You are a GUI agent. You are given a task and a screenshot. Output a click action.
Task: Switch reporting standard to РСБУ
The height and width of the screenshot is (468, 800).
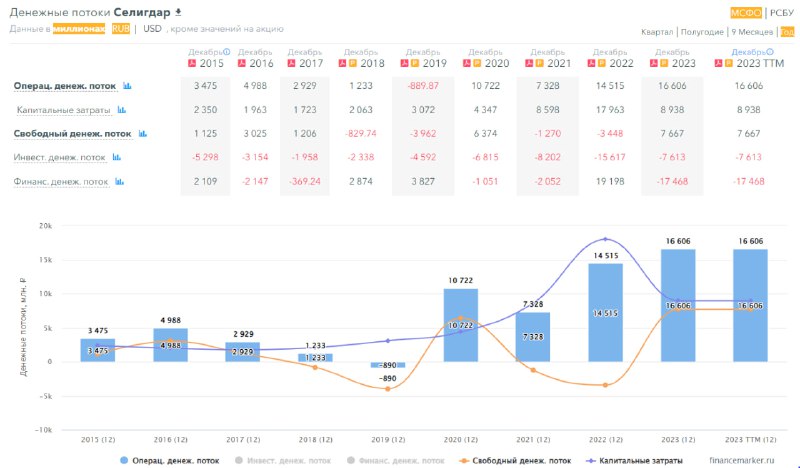tap(782, 13)
